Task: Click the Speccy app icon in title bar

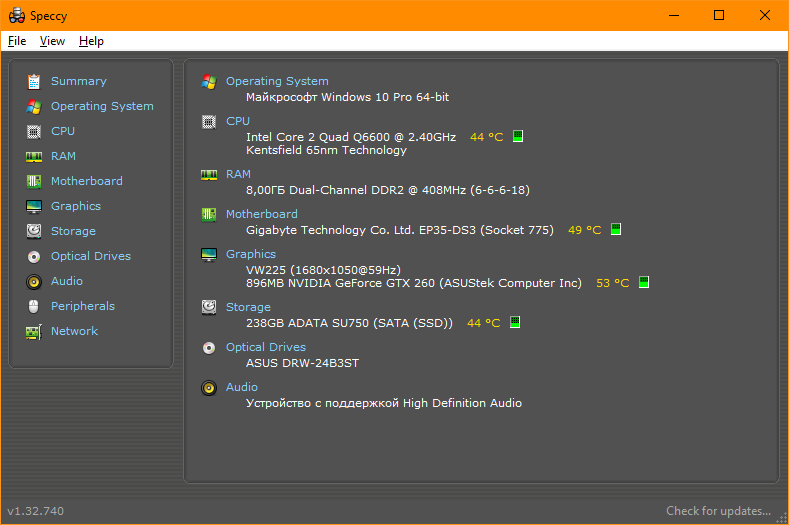Action: 17,16
